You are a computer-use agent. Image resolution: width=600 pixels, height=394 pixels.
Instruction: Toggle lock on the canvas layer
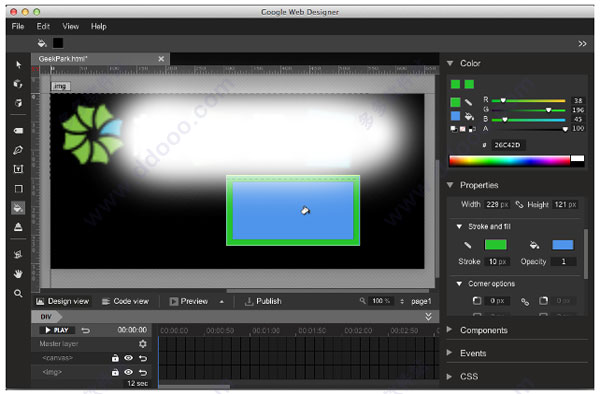click(x=115, y=358)
